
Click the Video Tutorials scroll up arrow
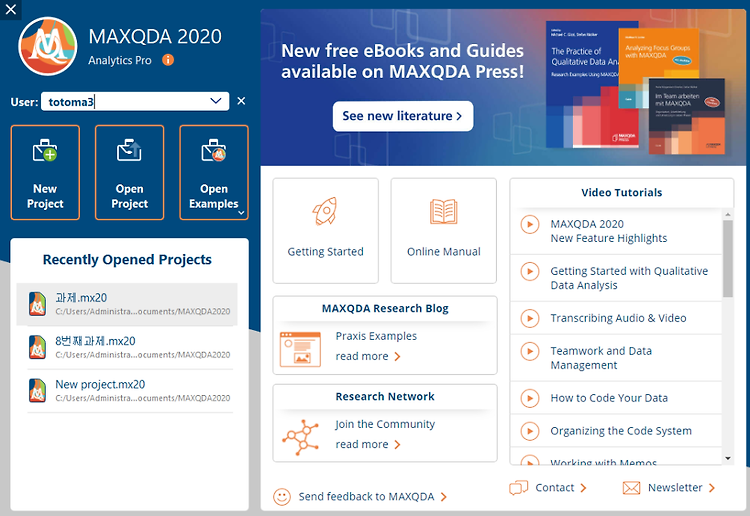pos(728,214)
